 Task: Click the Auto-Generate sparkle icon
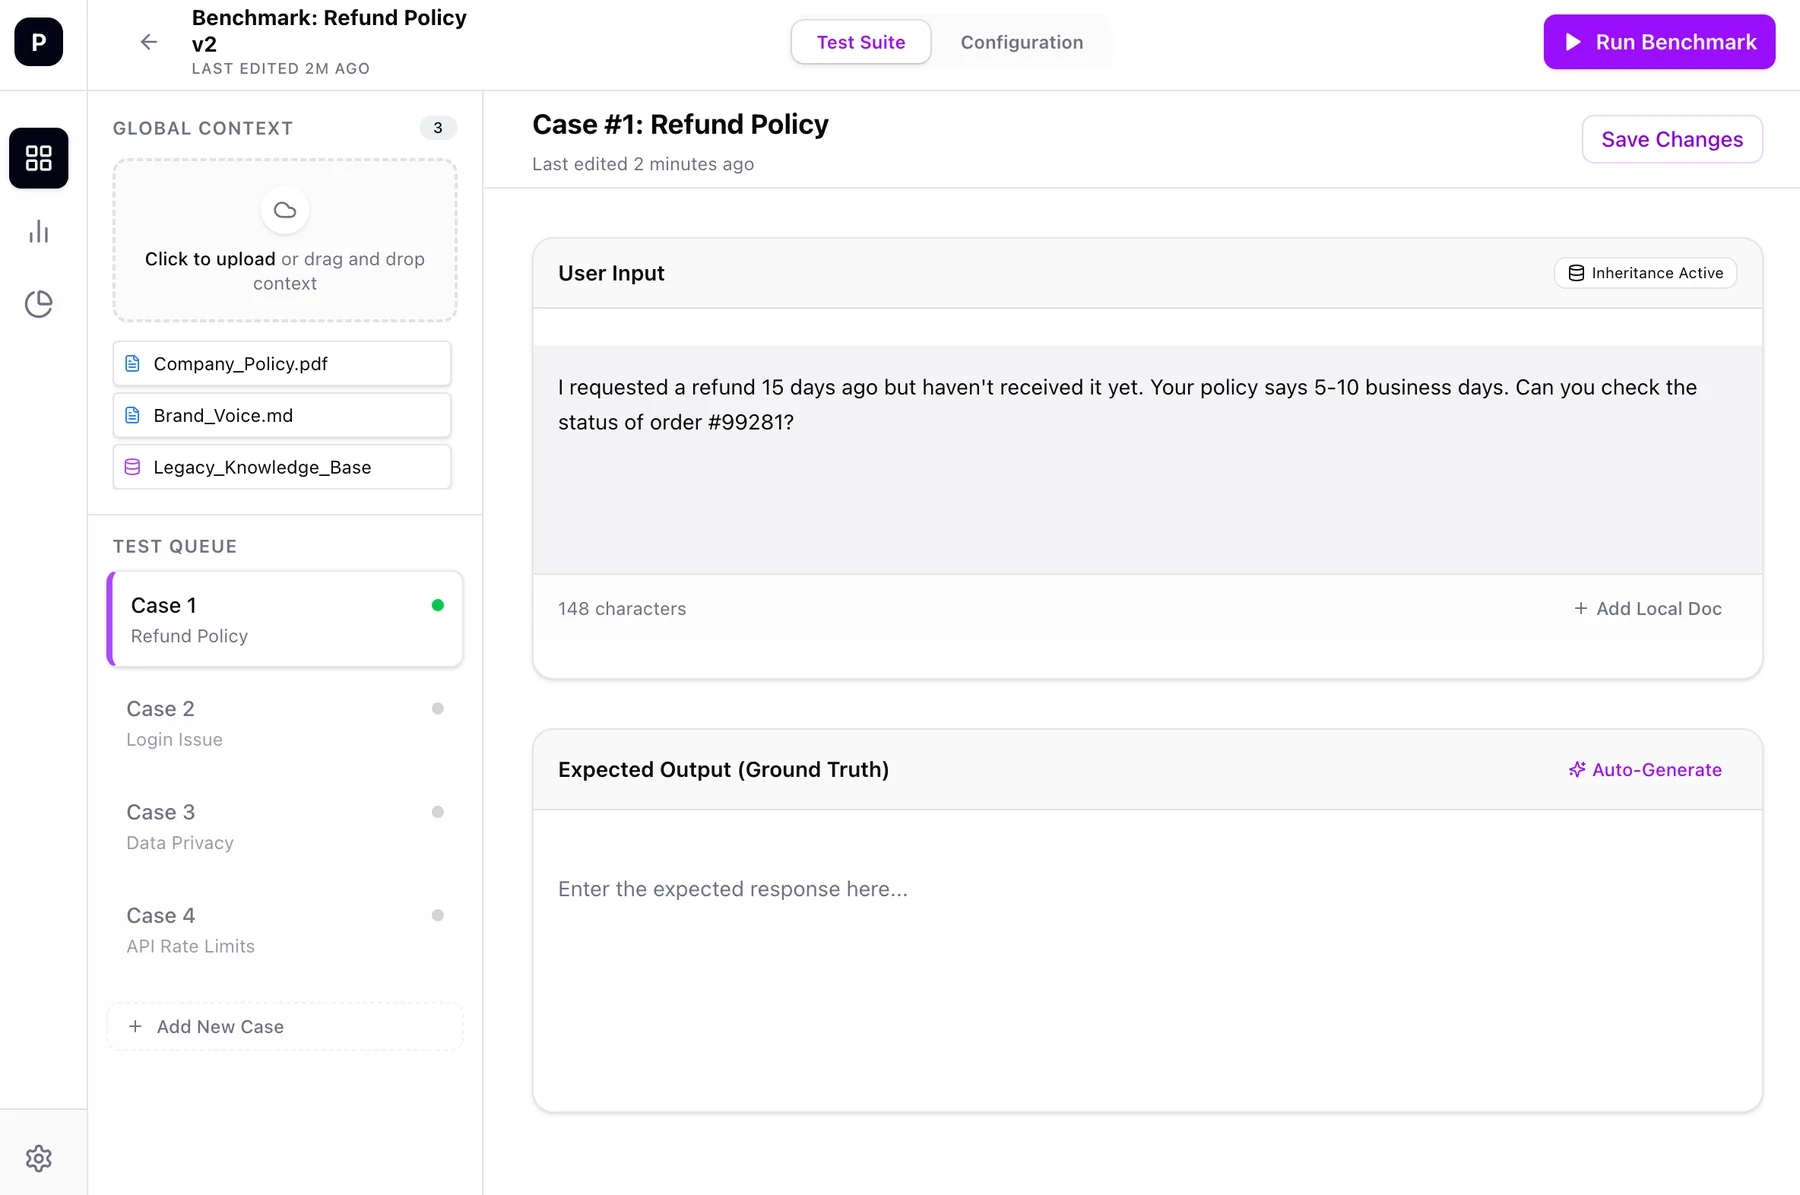coord(1577,769)
